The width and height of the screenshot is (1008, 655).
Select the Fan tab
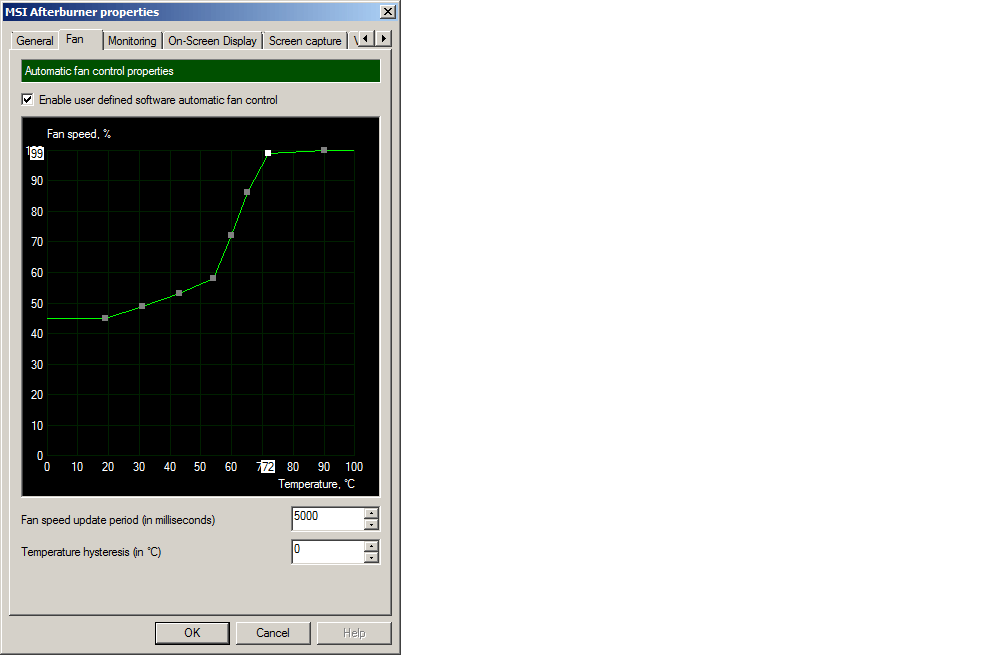click(75, 39)
